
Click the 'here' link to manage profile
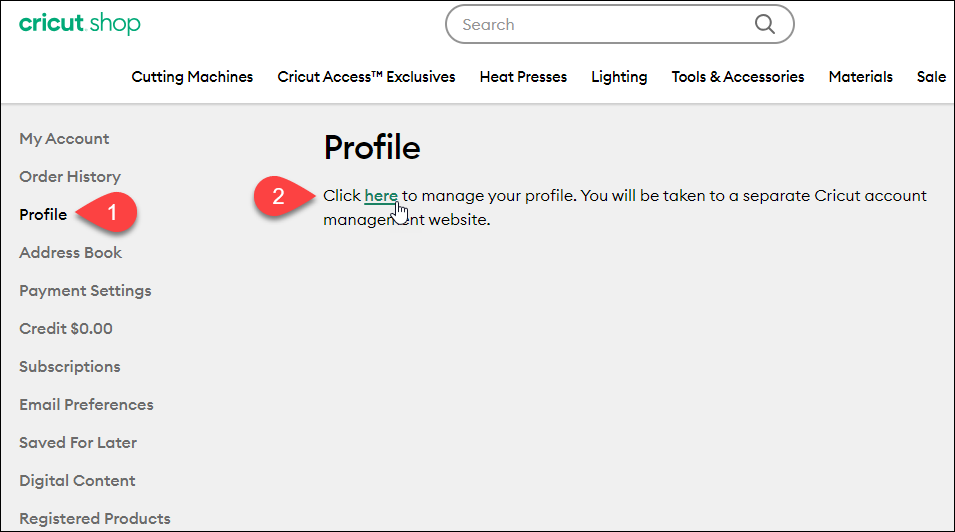(381, 196)
